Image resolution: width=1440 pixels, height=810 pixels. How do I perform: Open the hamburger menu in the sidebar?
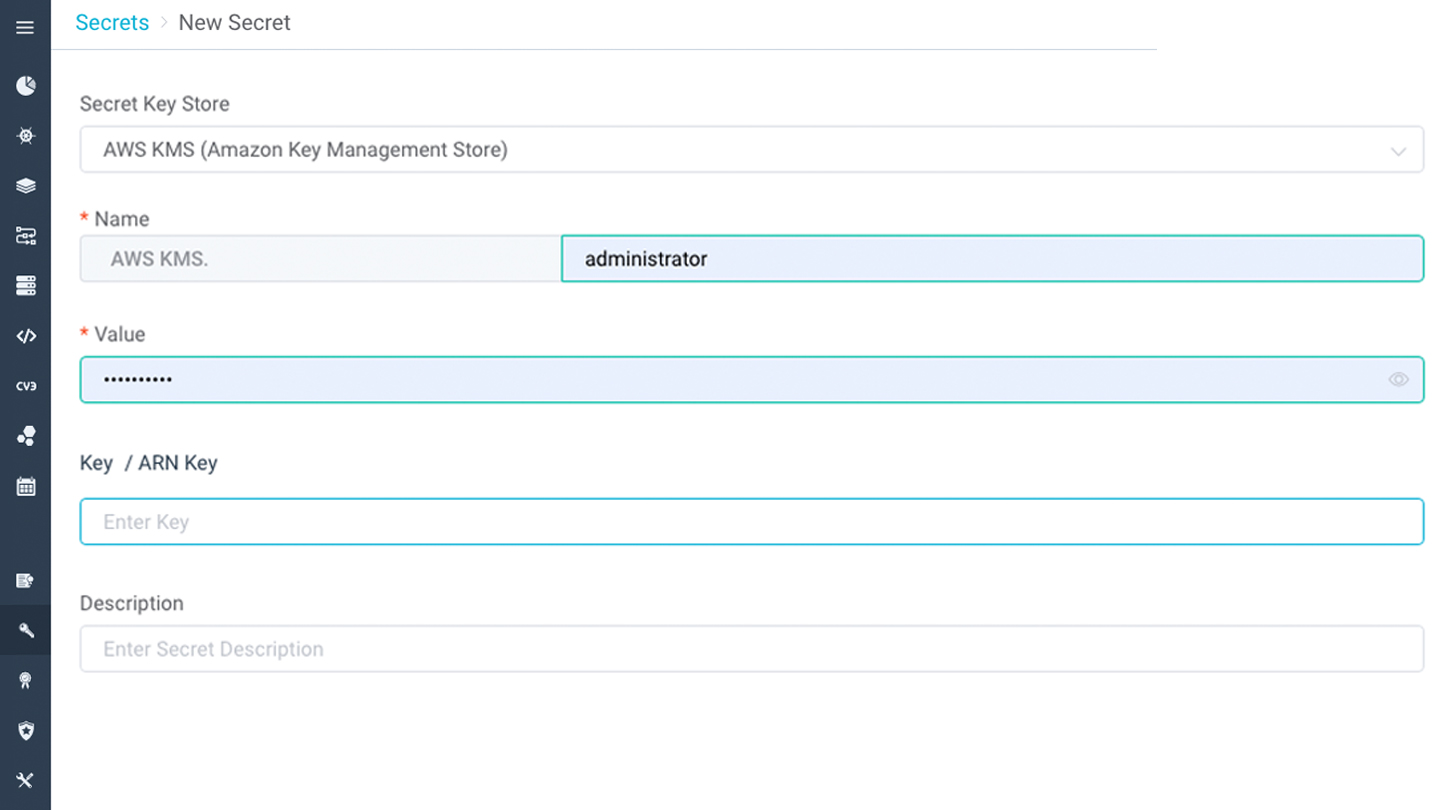25,28
